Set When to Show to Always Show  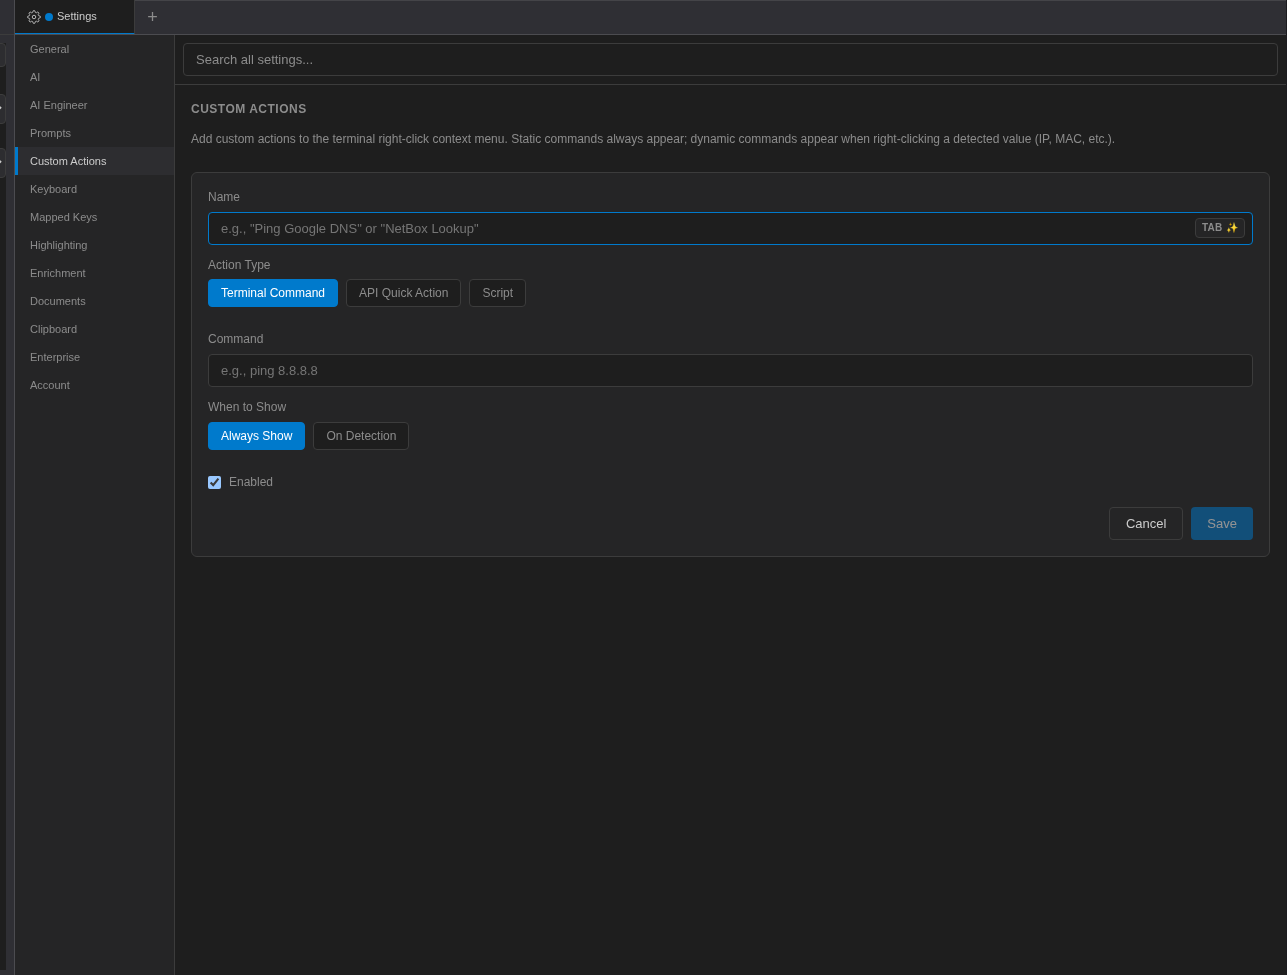tap(256, 436)
